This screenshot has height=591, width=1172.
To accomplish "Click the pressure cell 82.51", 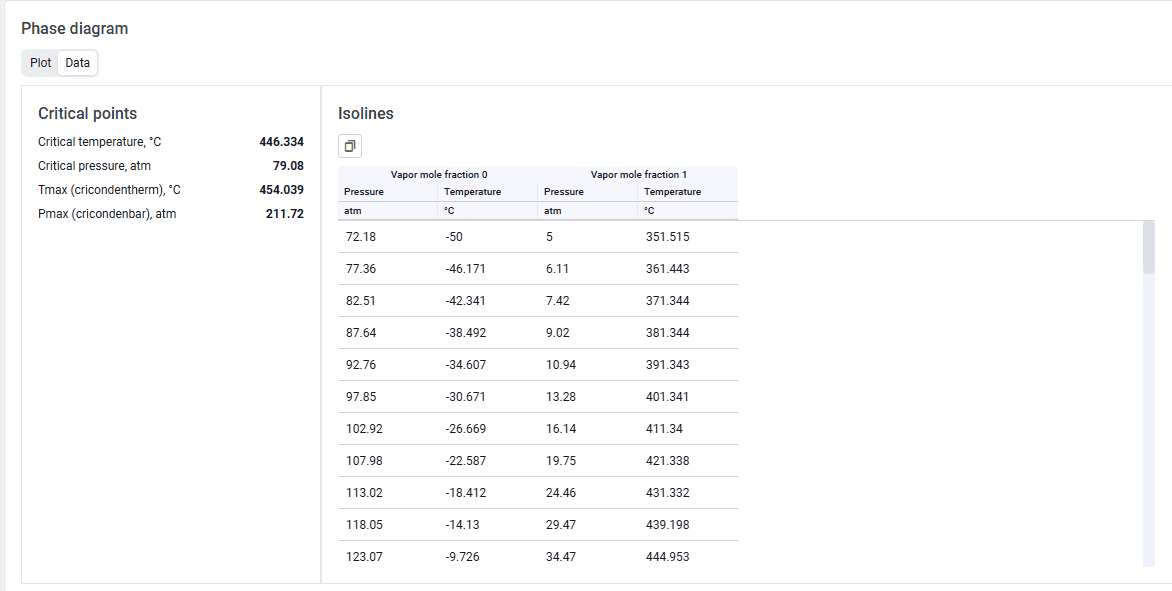I will (388, 301).
